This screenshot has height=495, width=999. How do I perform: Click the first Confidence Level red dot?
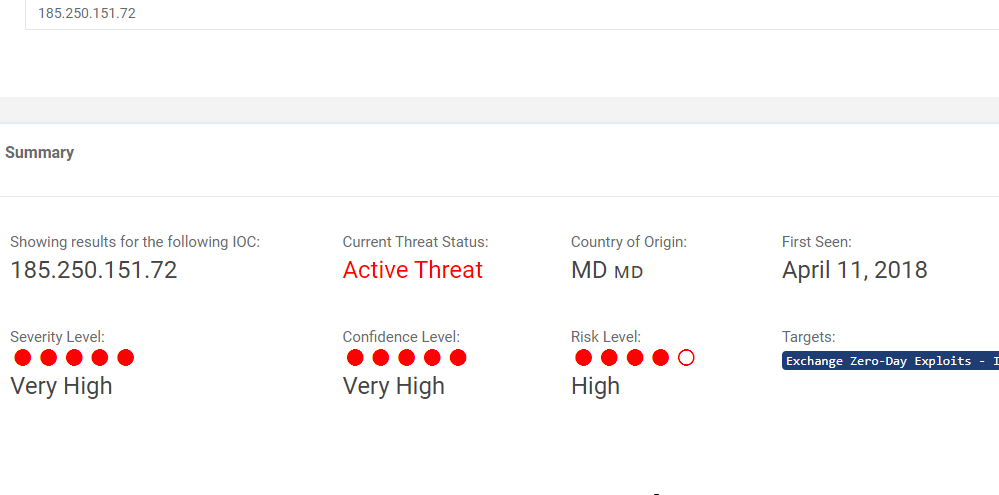pos(355,358)
